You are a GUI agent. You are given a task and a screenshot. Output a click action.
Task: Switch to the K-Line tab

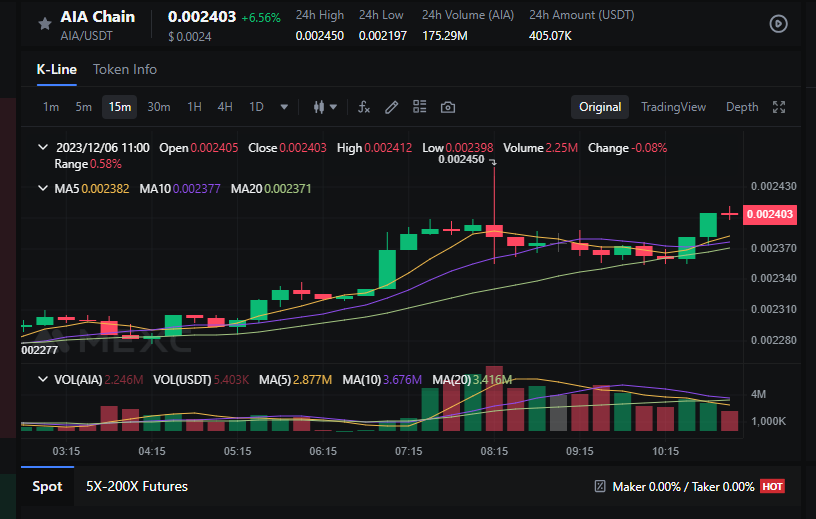(x=57, y=69)
